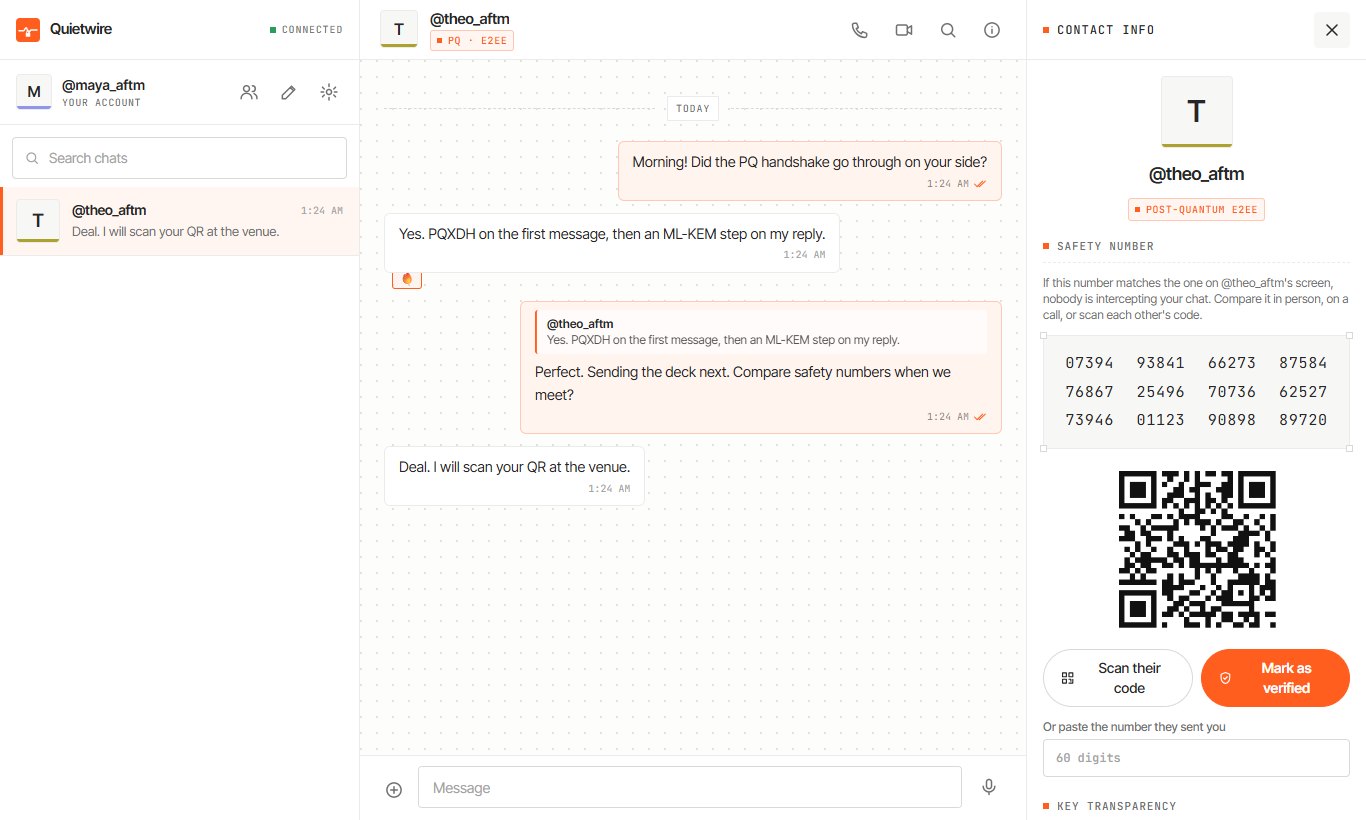This screenshot has height=820, width=1366.
Task: Click message 'Morning! Did the PQ handshake'
Action: point(810,171)
